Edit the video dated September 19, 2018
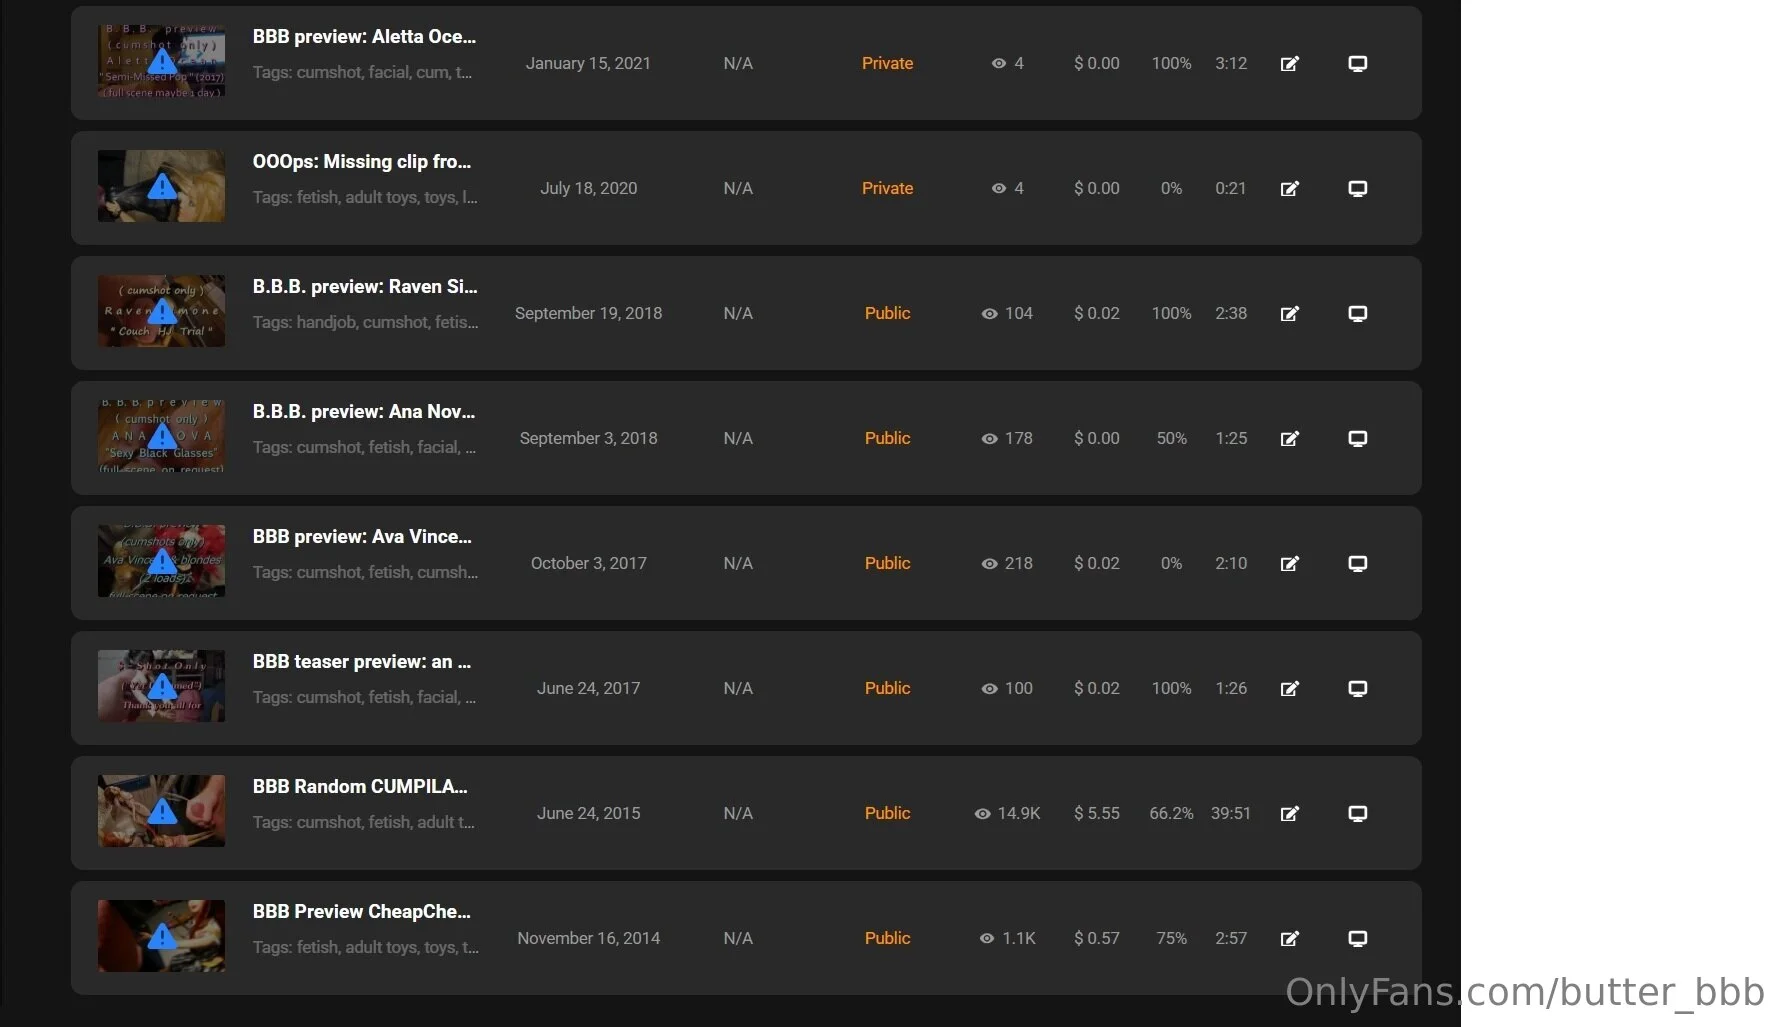 point(1290,314)
